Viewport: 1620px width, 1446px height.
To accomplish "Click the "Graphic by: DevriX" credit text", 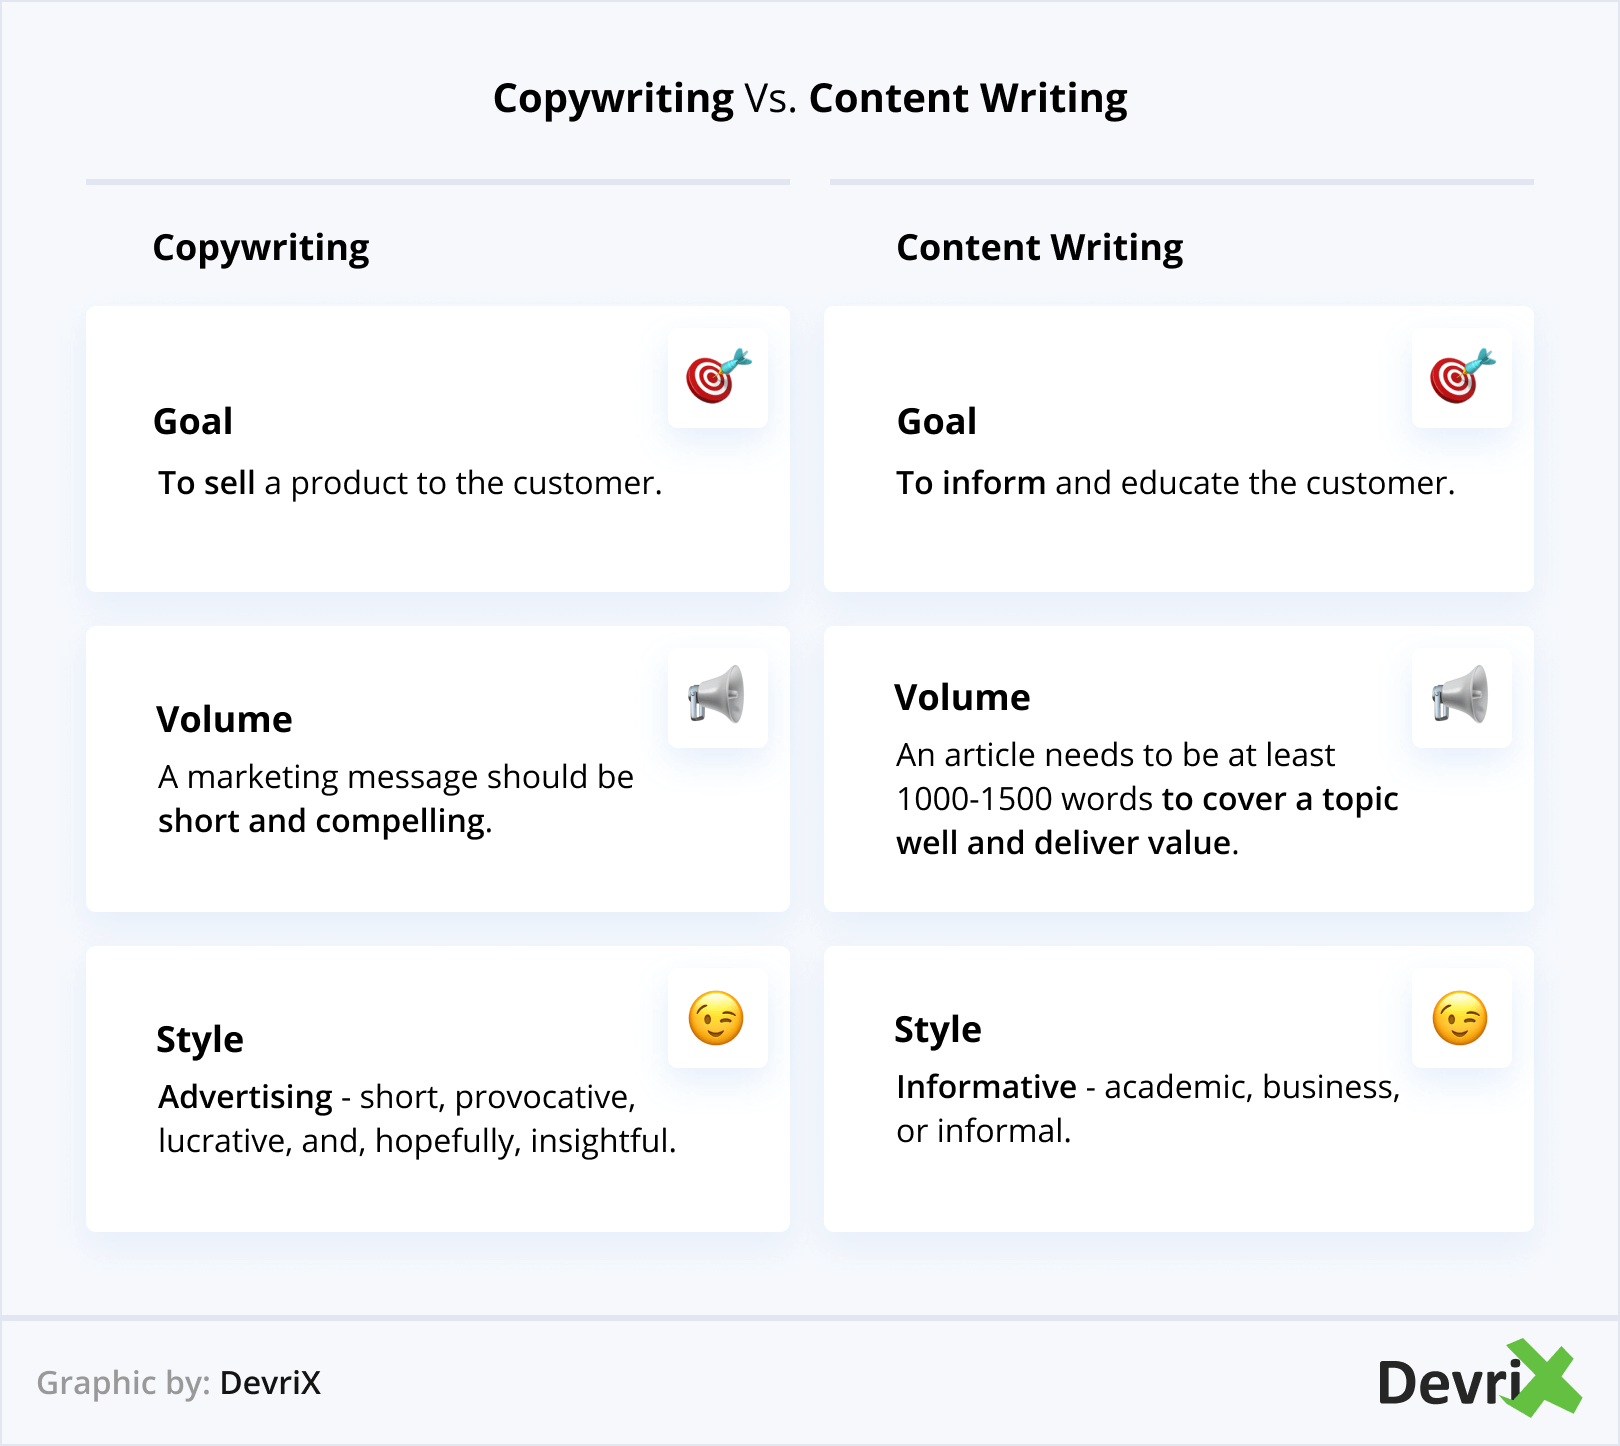I will click(179, 1383).
